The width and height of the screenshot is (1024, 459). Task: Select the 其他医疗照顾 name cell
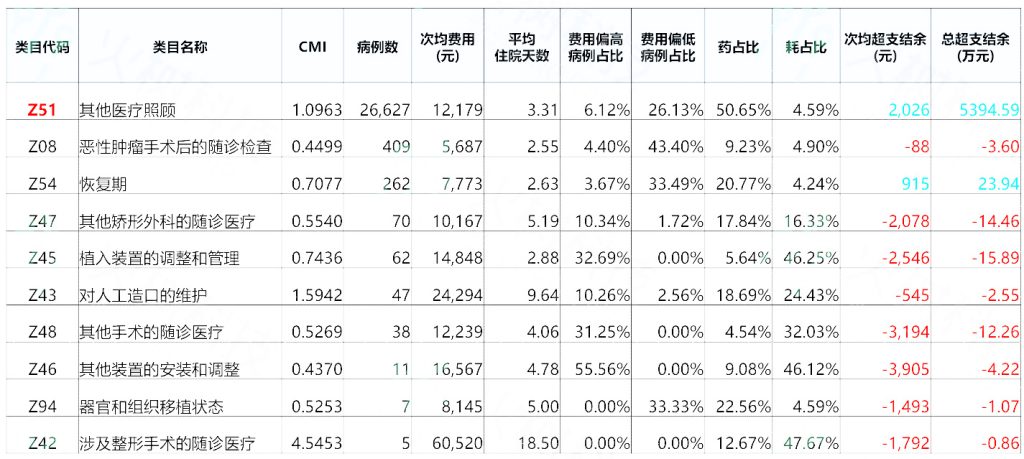coord(121,110)
